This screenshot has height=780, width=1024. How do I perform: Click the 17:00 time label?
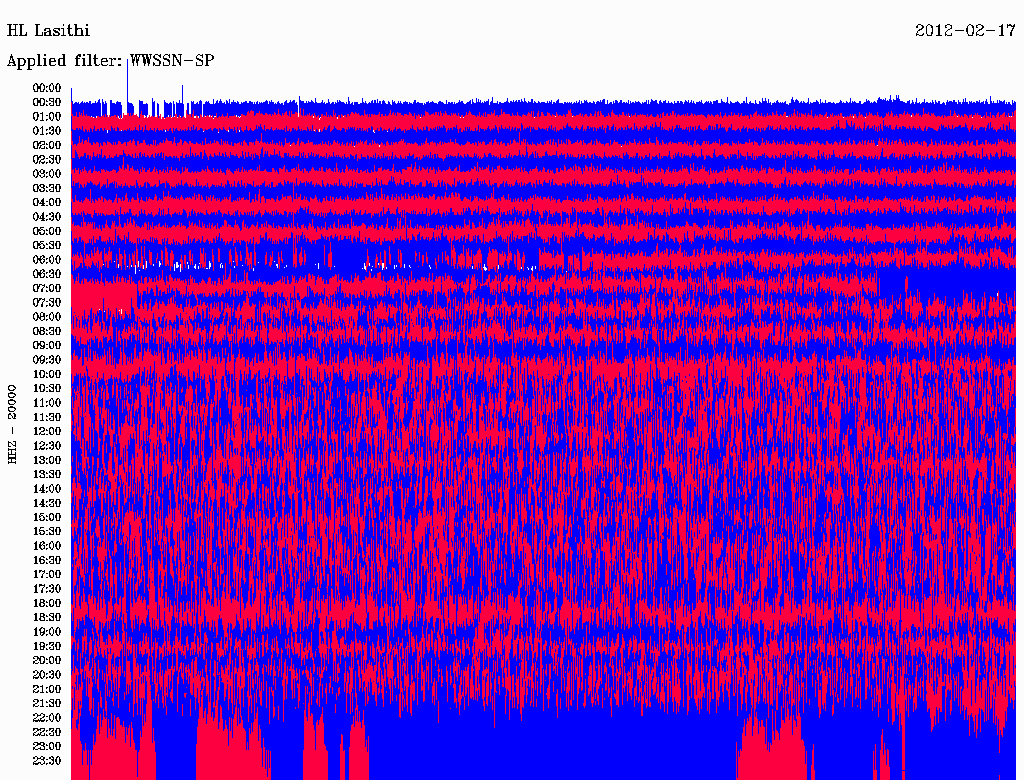pos(47,574)
